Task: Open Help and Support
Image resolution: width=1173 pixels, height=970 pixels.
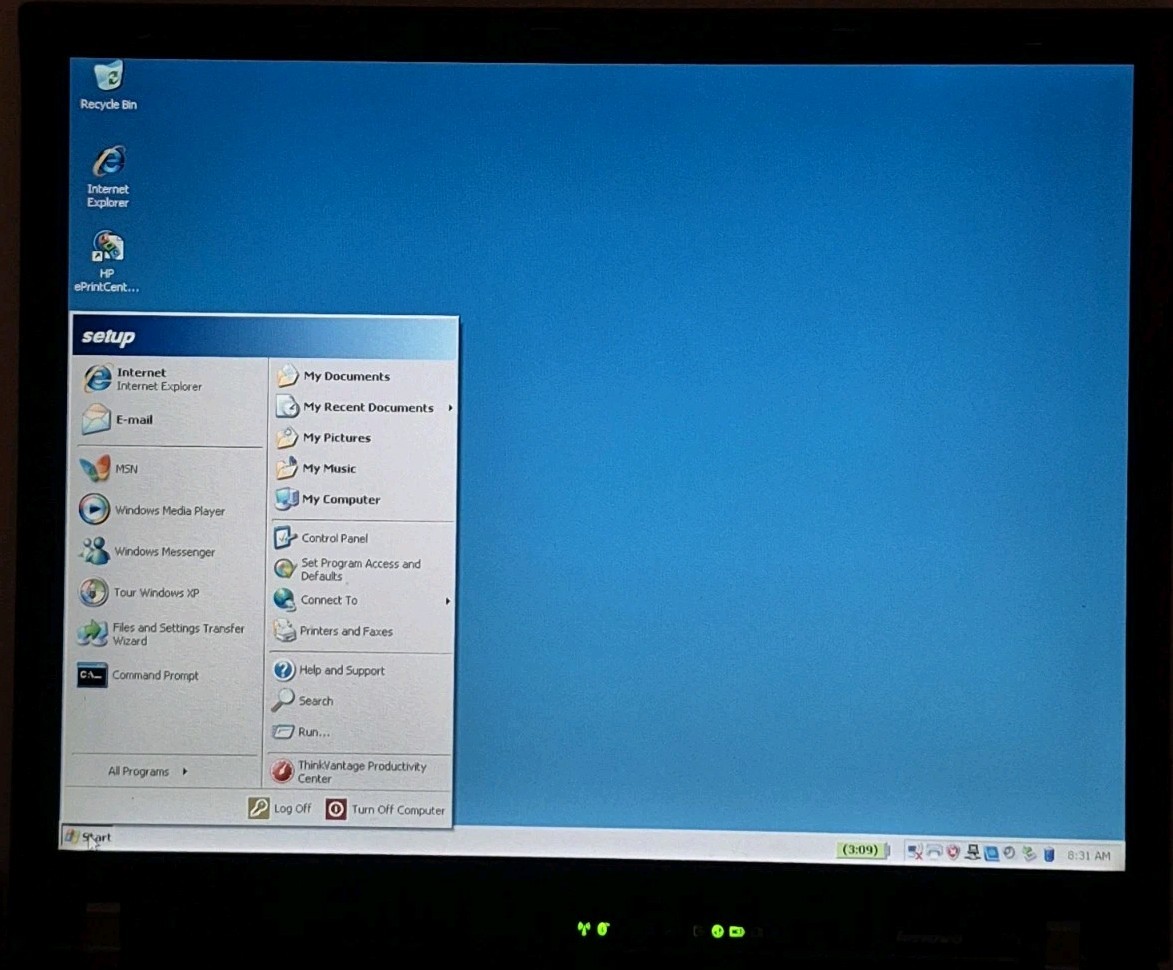Action: (x=361, y=670)
